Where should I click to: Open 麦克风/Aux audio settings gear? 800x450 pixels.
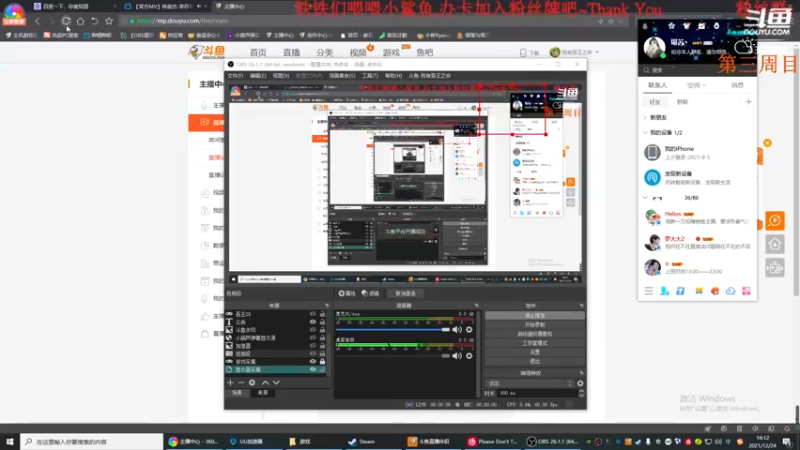(469, 330)
